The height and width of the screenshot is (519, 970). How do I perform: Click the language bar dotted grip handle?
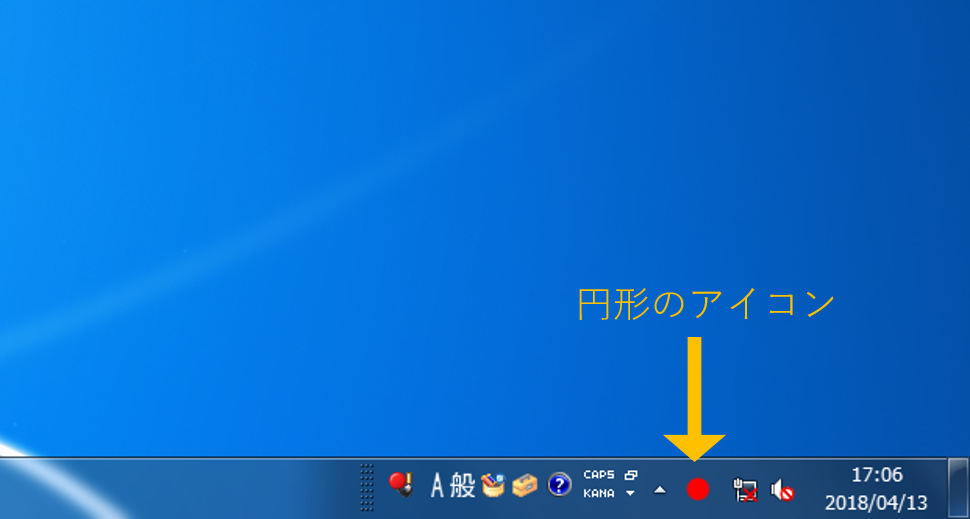click(367, 487)
